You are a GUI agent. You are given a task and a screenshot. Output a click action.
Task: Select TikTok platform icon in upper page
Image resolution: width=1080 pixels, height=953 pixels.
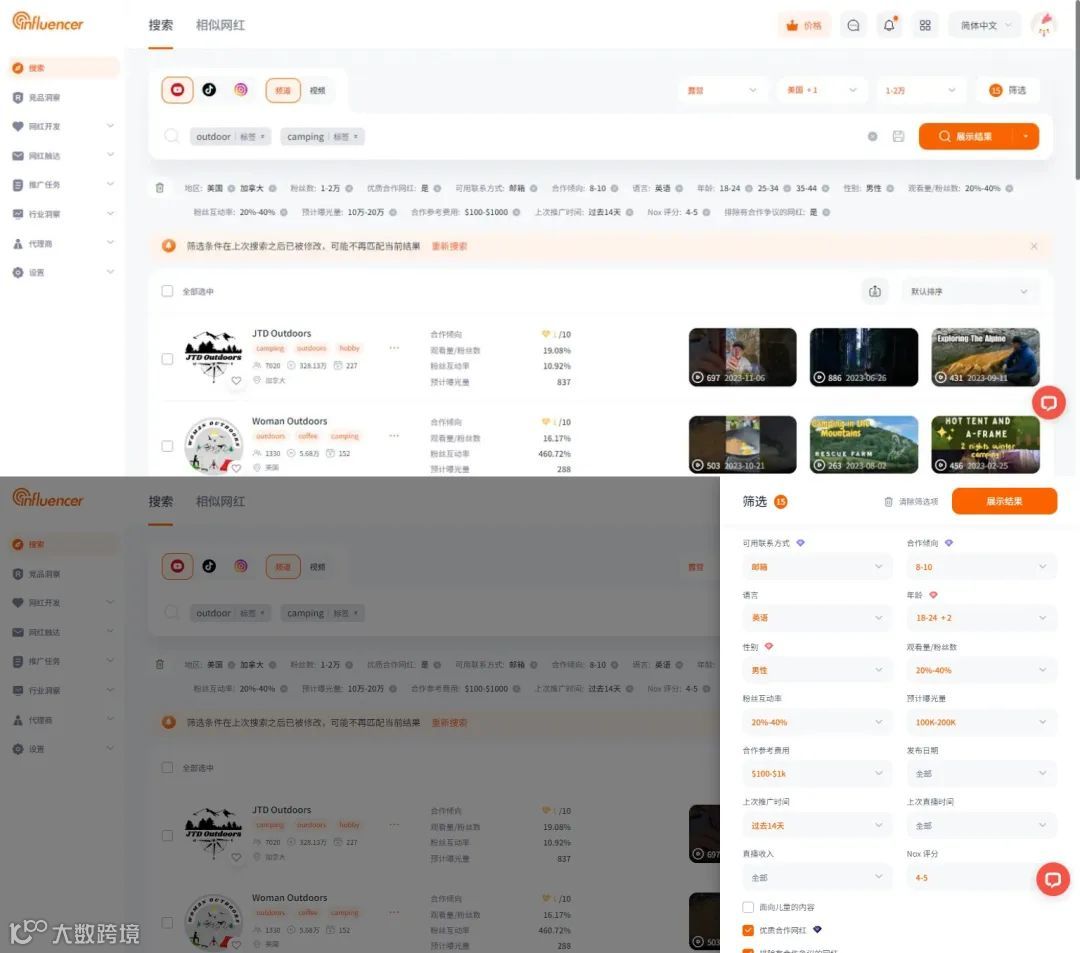209,90
